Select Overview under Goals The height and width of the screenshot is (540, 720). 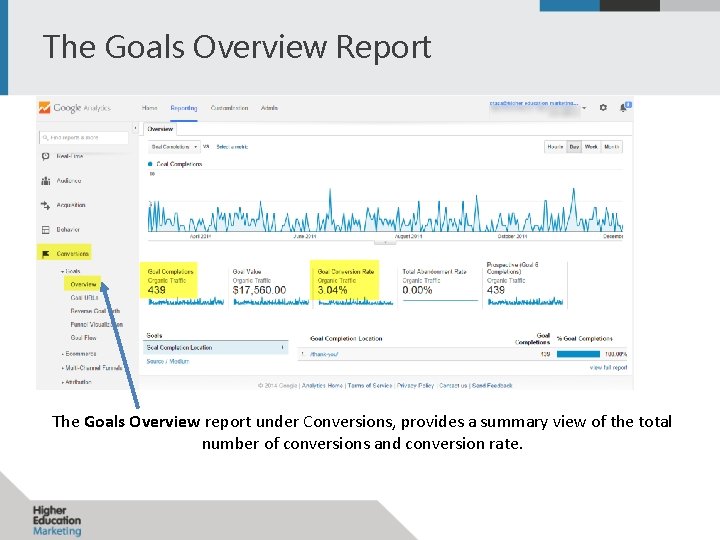(83, 285)
